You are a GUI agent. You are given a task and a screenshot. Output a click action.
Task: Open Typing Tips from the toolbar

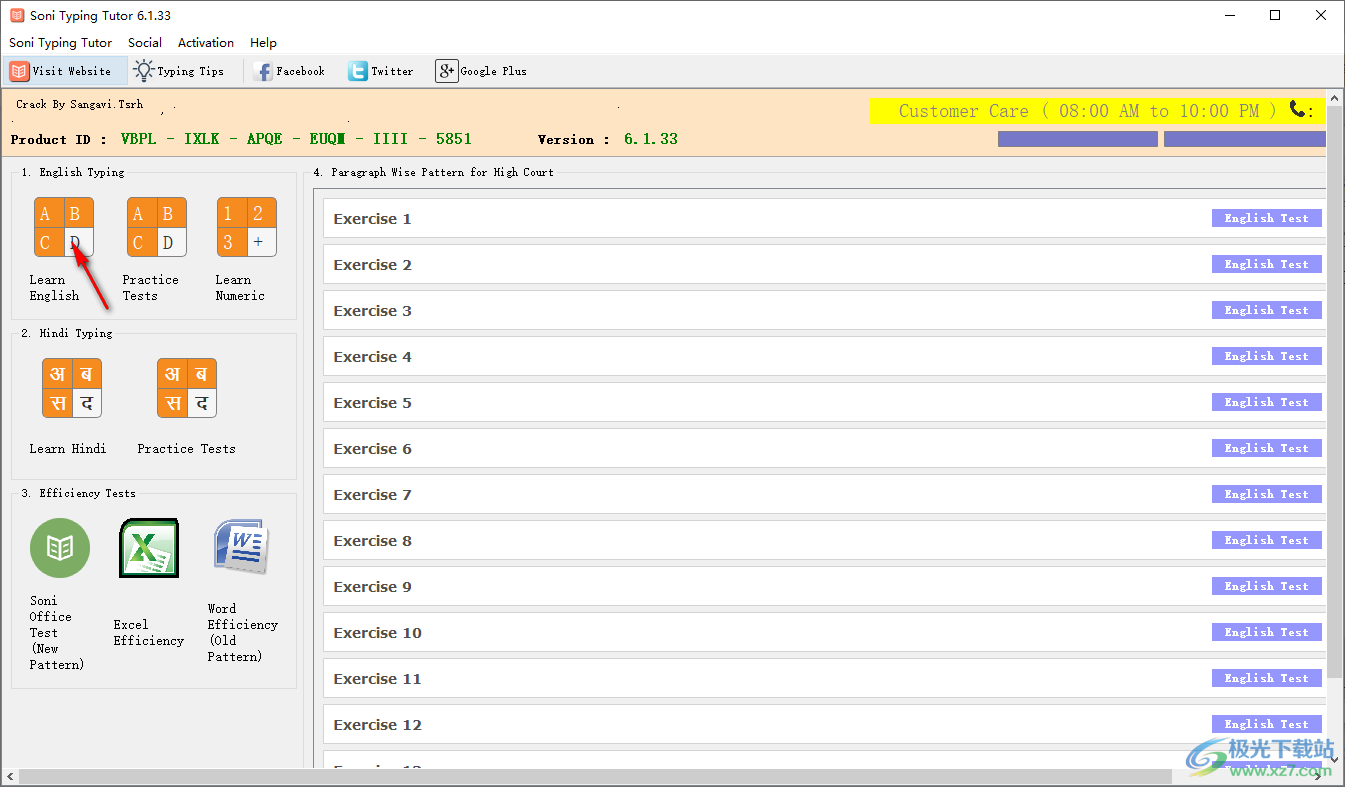180,71
